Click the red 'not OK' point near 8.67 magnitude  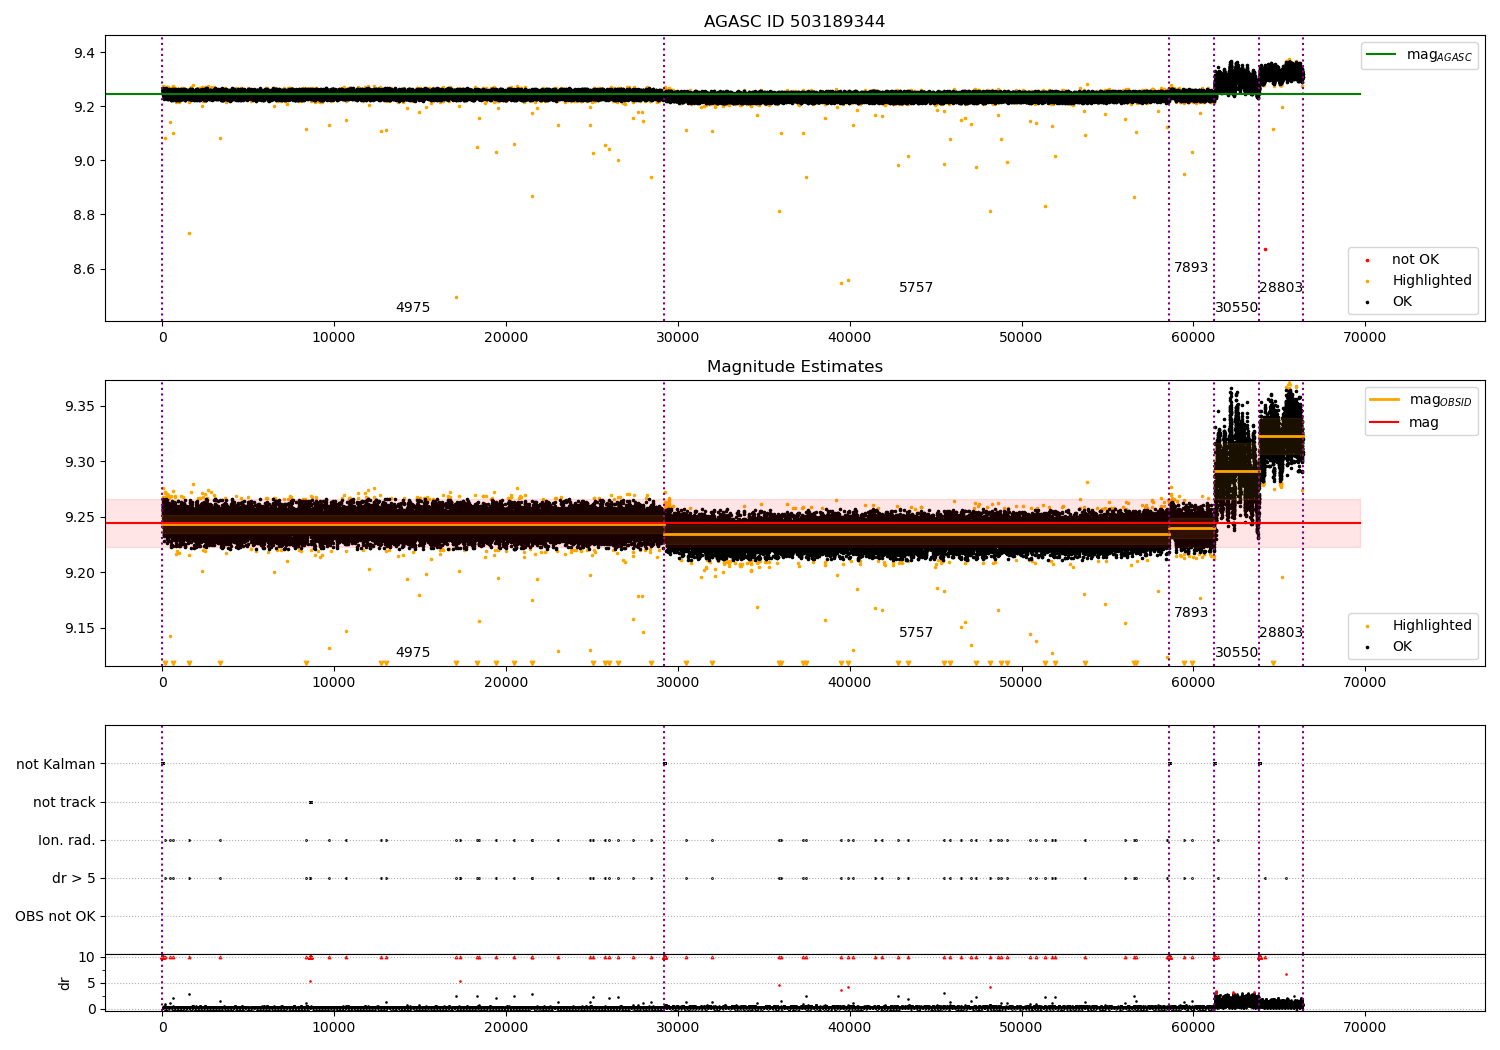[x=1265, y=249]
